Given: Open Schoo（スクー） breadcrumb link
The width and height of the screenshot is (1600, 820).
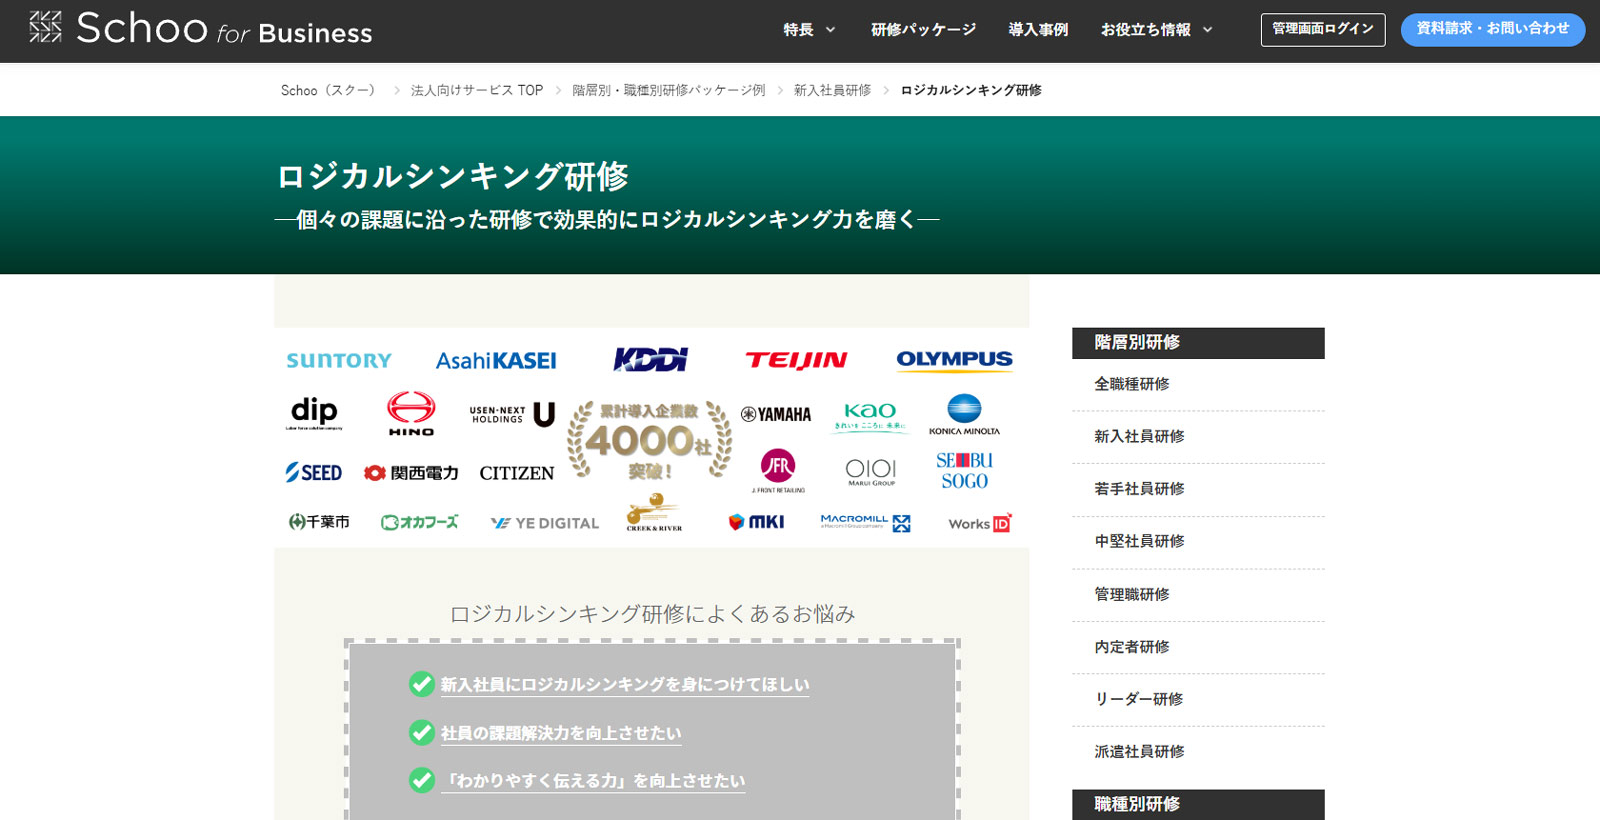Looking at the screenshot, I should [331, 90].
